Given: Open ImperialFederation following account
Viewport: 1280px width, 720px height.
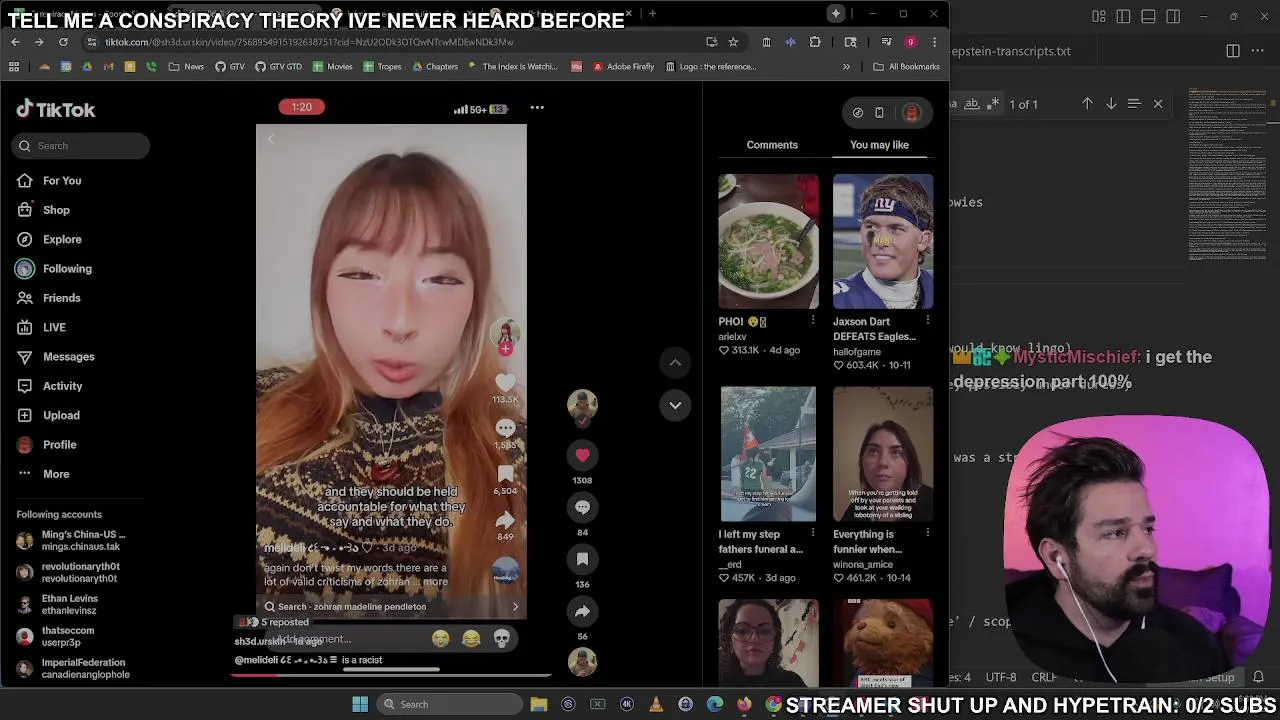Looking at the screenshot, I should tap(75, 669).
